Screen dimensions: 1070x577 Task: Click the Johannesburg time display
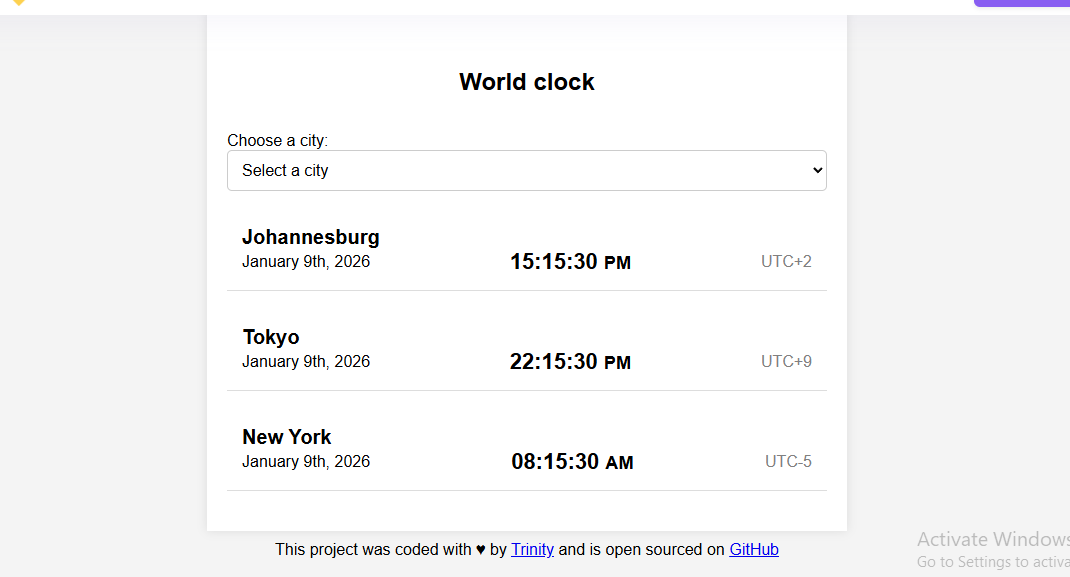click(x=571, y=261)
